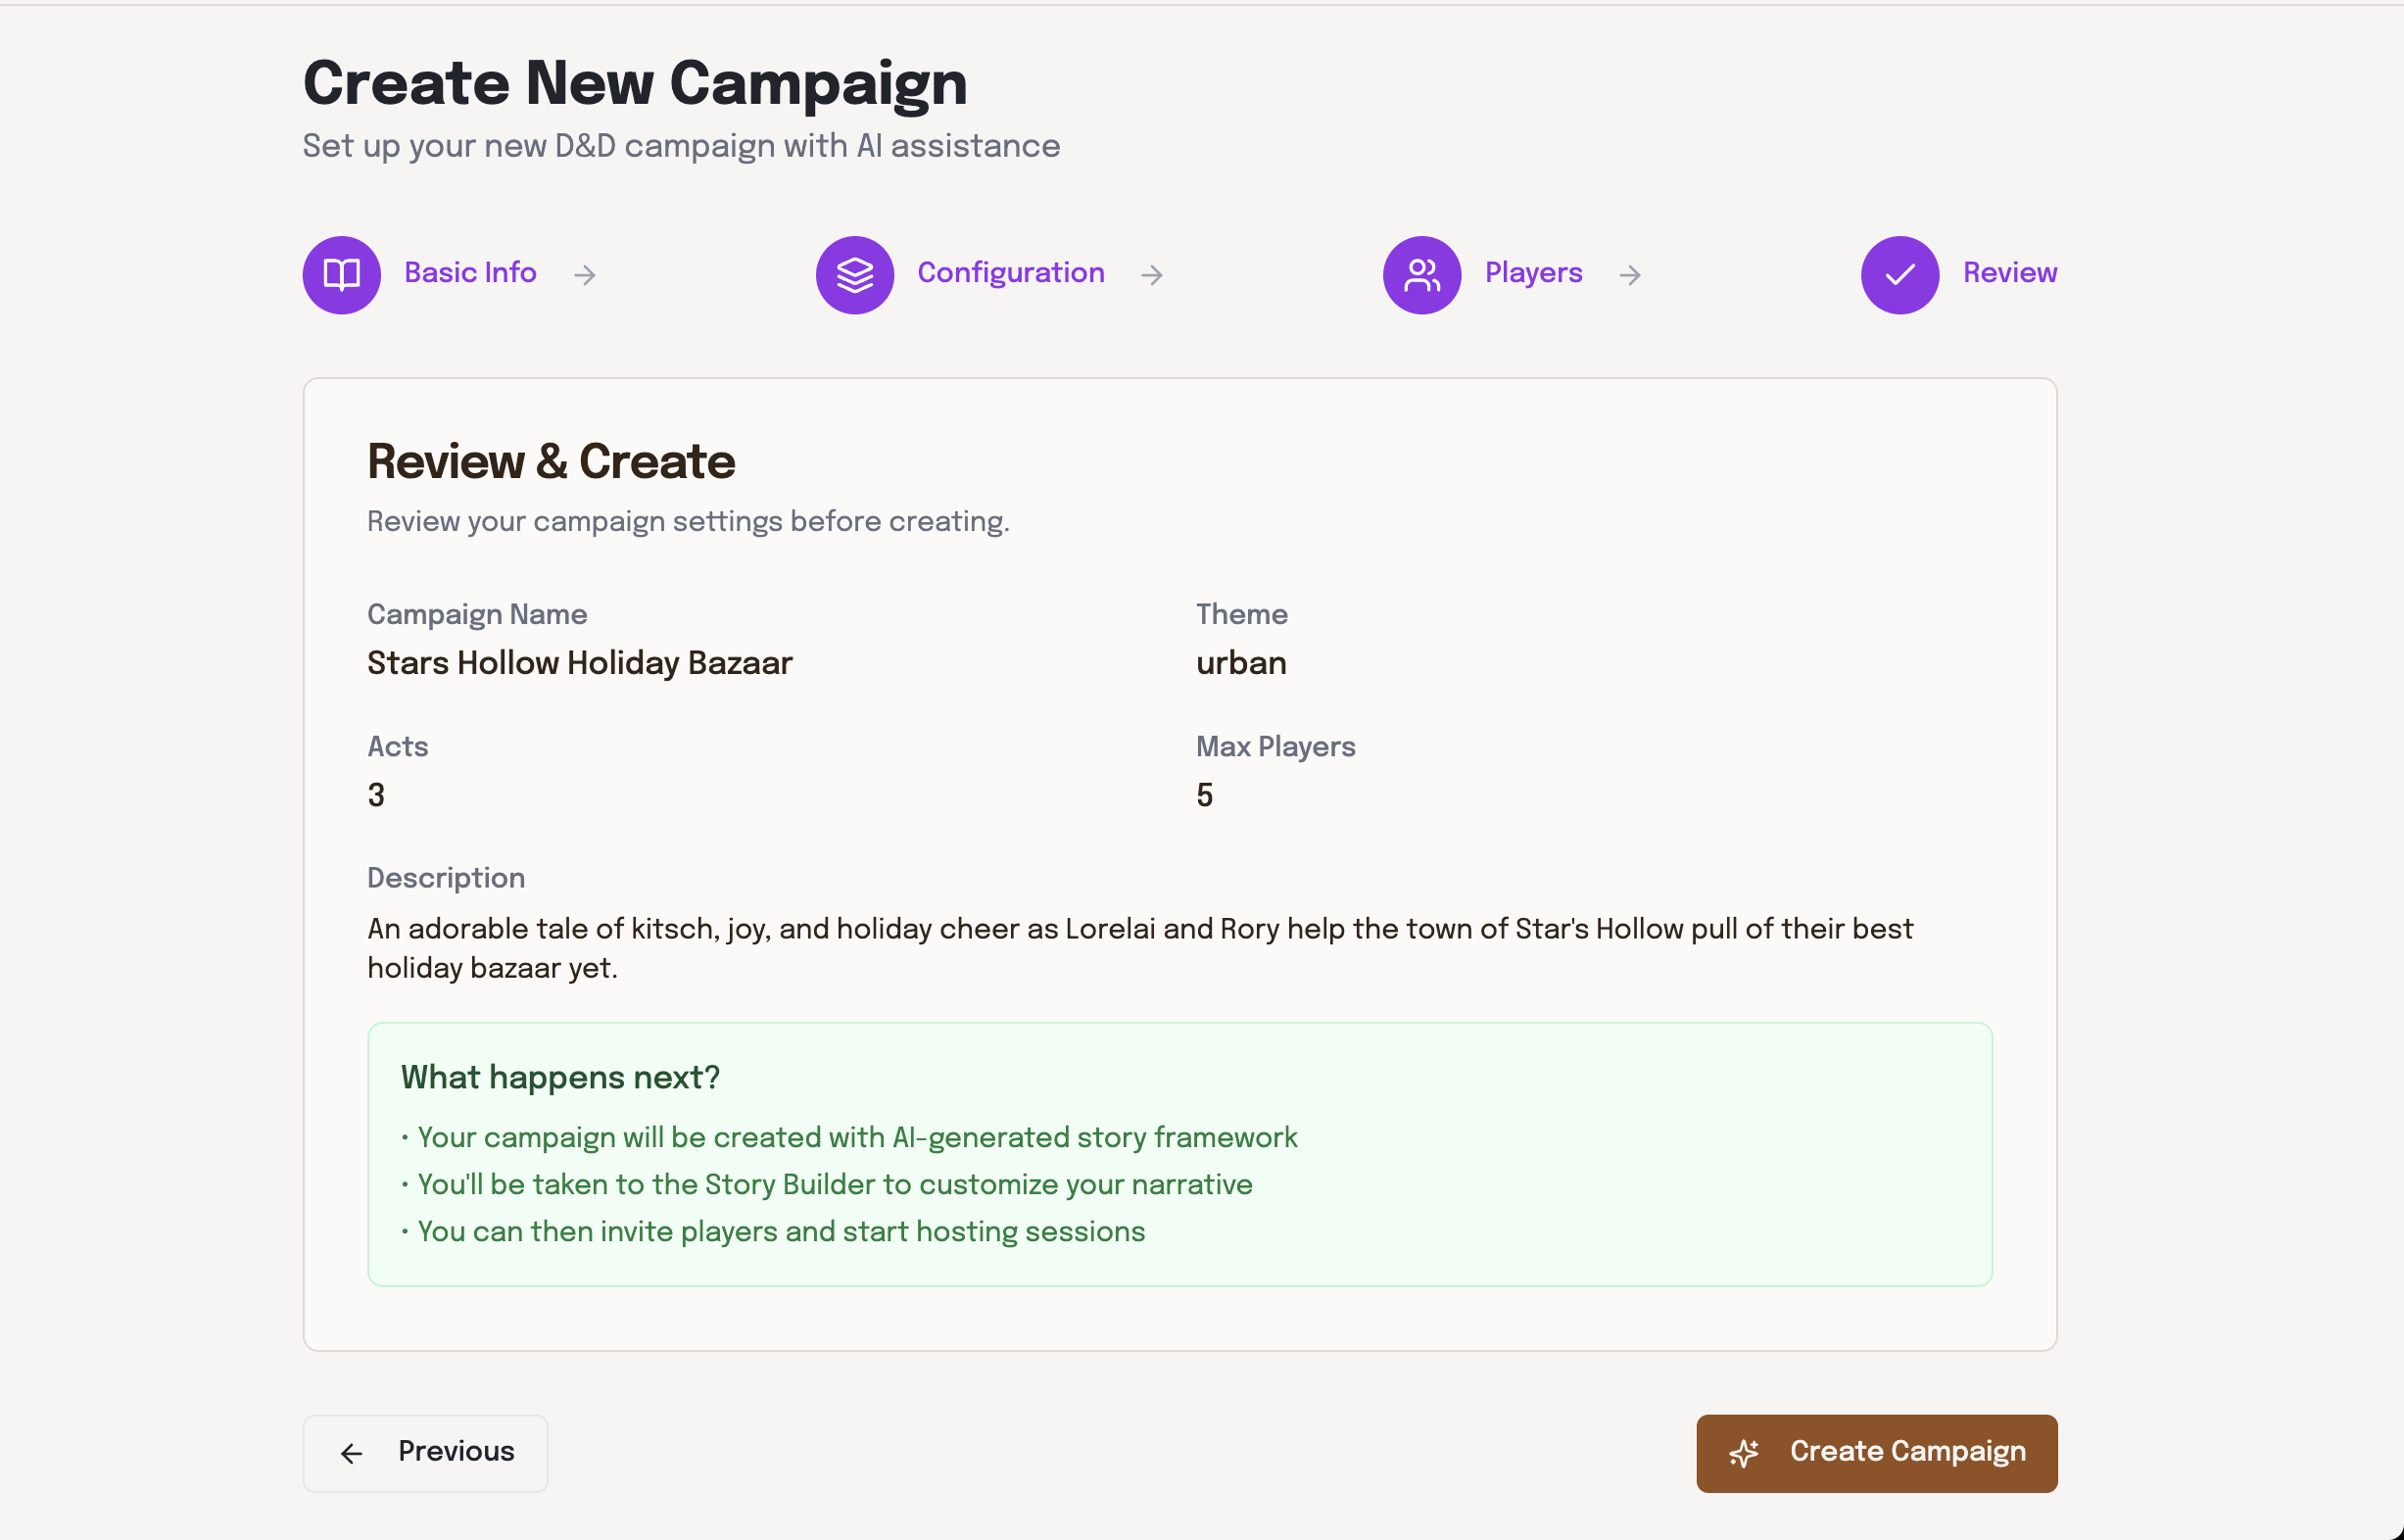Image resolution: width=2404 pixels, height=1540 pixels.
Task: Select the Review step label
Action: (x=2009, y=273)
